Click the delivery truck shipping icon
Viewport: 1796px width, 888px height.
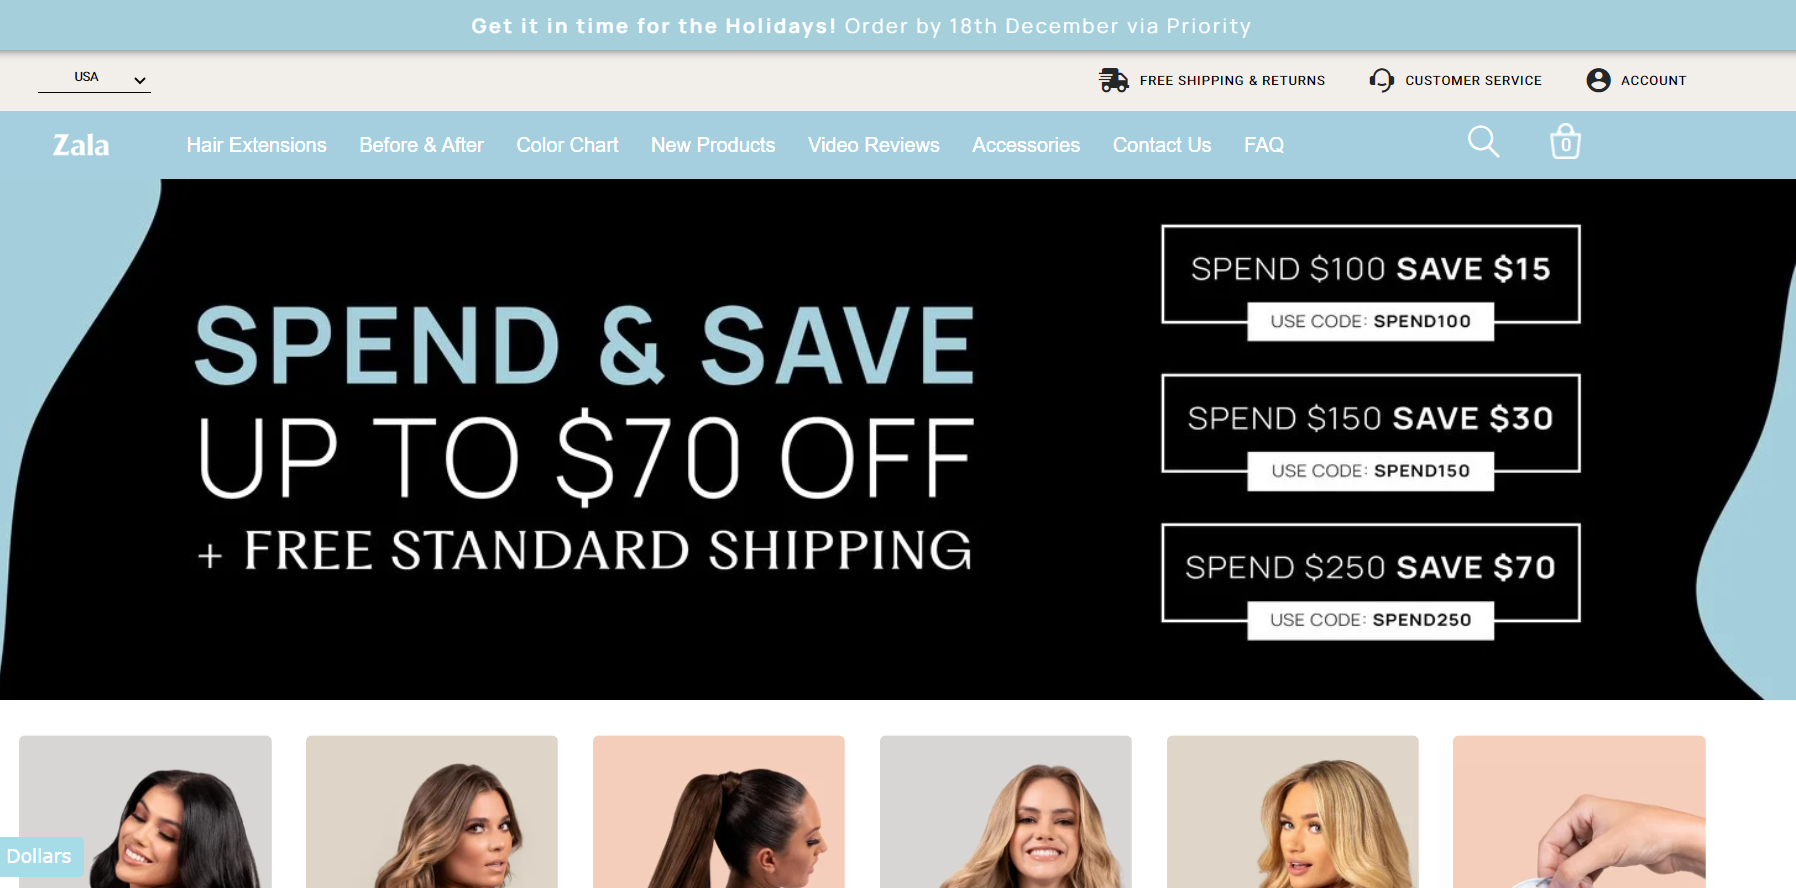(x=1113, y=80)
